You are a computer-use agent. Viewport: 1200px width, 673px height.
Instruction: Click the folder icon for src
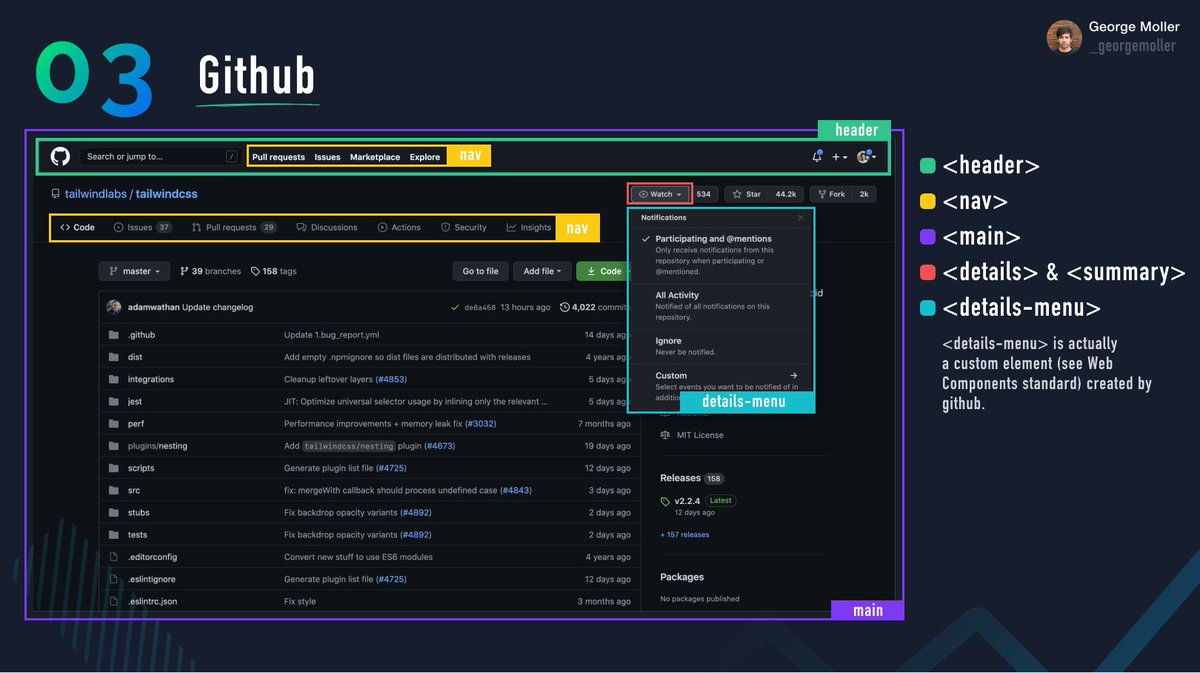[x=113, y=490]
